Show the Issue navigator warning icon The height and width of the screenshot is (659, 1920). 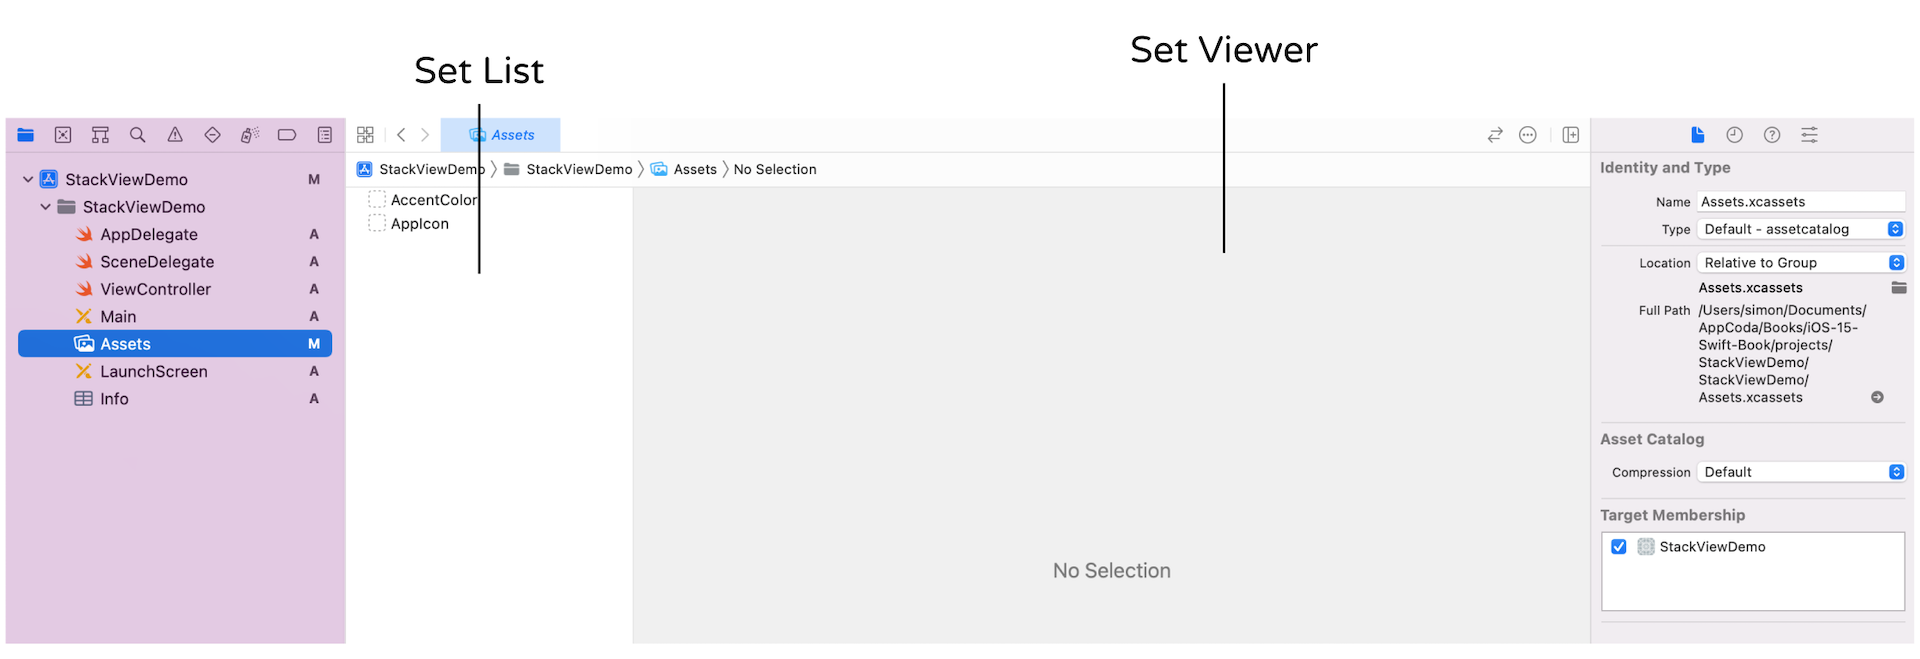[x=175, y=135]
